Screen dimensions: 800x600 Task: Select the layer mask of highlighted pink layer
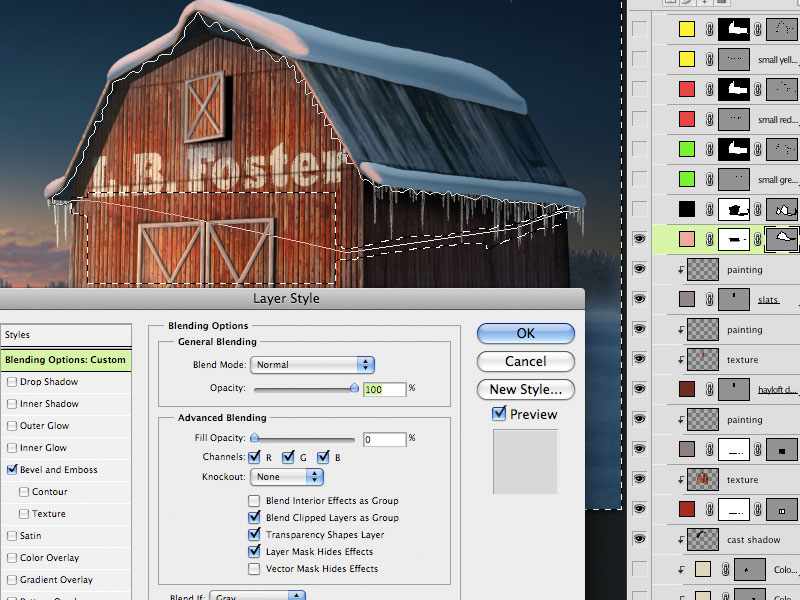click(x=734, y=239)
